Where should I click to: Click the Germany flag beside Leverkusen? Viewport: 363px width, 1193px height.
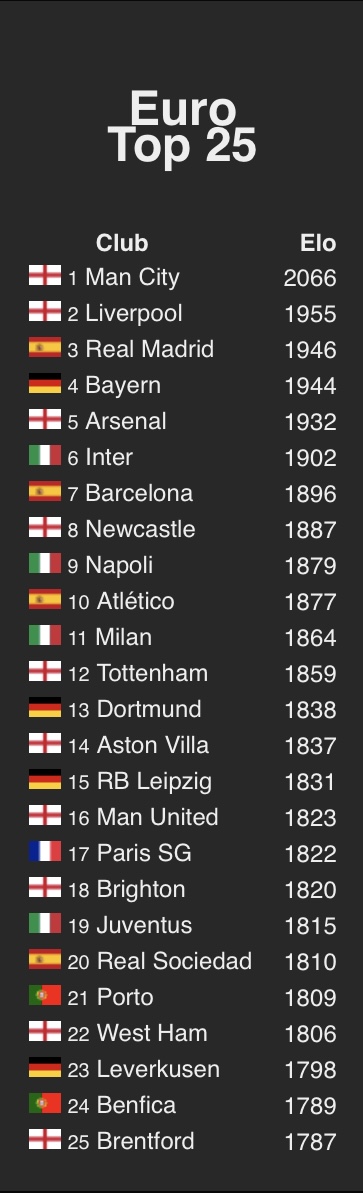pyautogui.click(x=45, y=1067)
